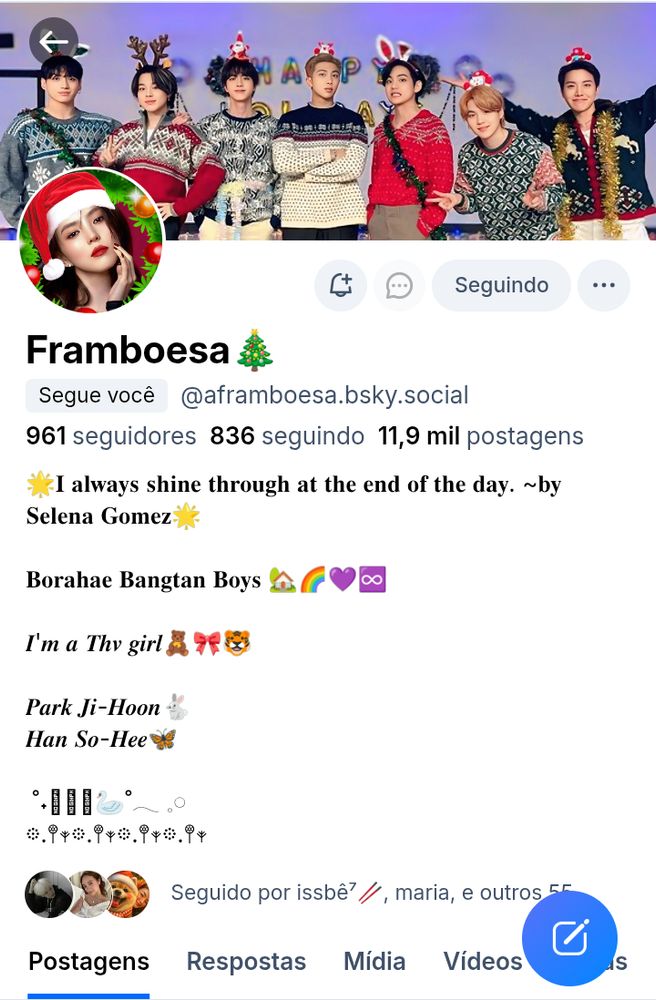Image resolution: width=656 pixels, height=1000 pixels.
Task: Switch to the Mídia tab
Action: [x=374, y=961]
